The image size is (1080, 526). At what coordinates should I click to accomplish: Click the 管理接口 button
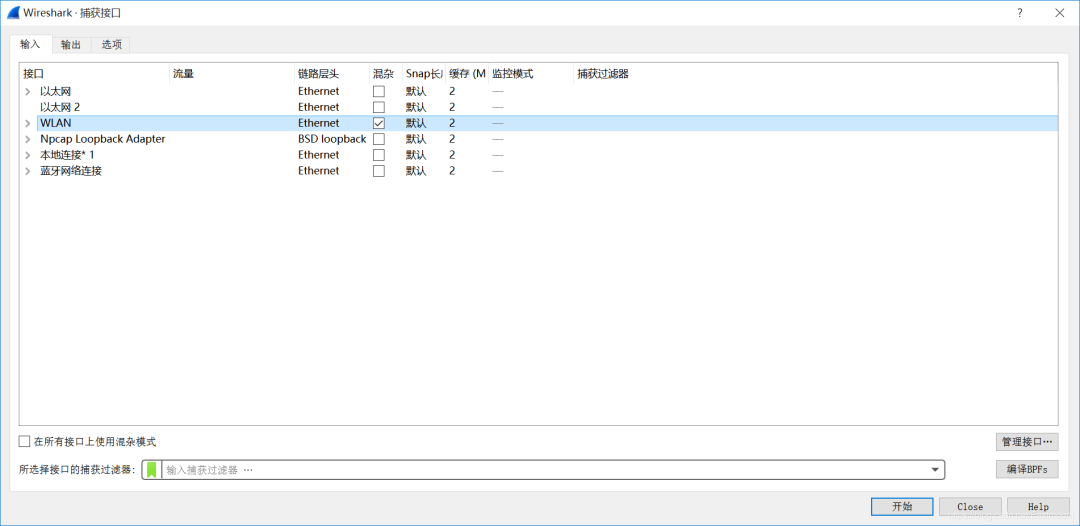(1026, 442)
